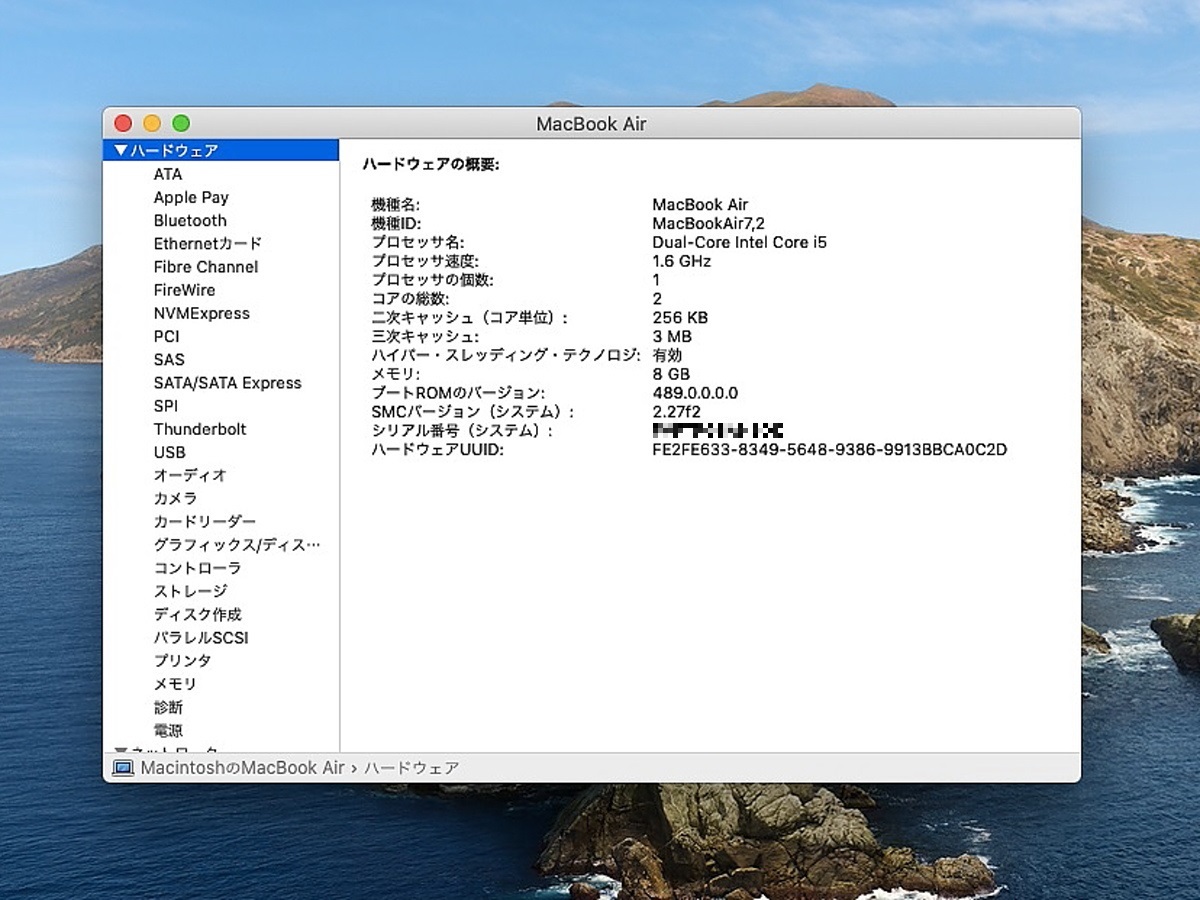Click the ハードウェアの概要 heading
1200x900 pixels.
point(430,164)
